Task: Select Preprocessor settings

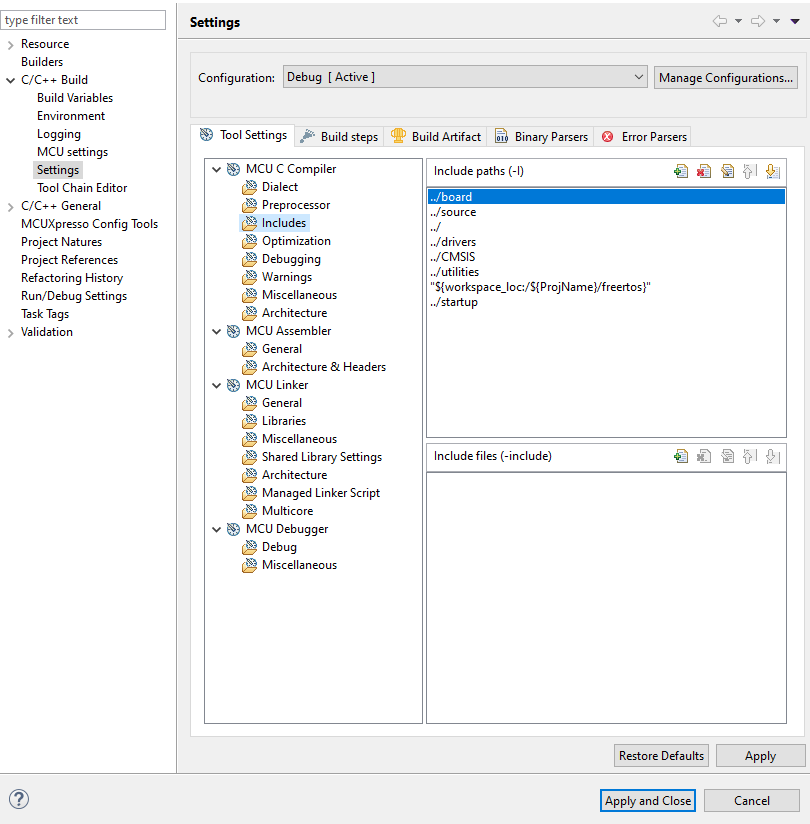Action: tap(296, 205)
